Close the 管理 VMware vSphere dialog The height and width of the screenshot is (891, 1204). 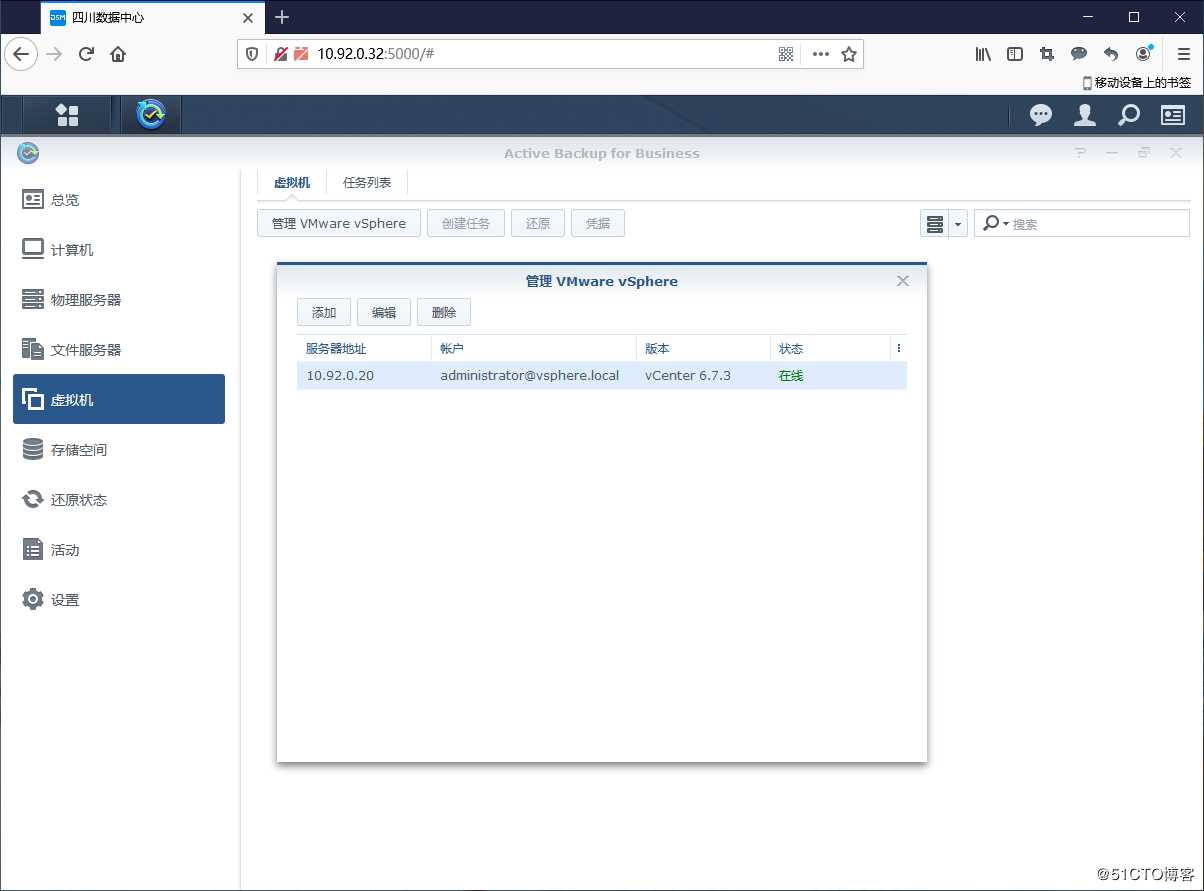tap(903, 281)
